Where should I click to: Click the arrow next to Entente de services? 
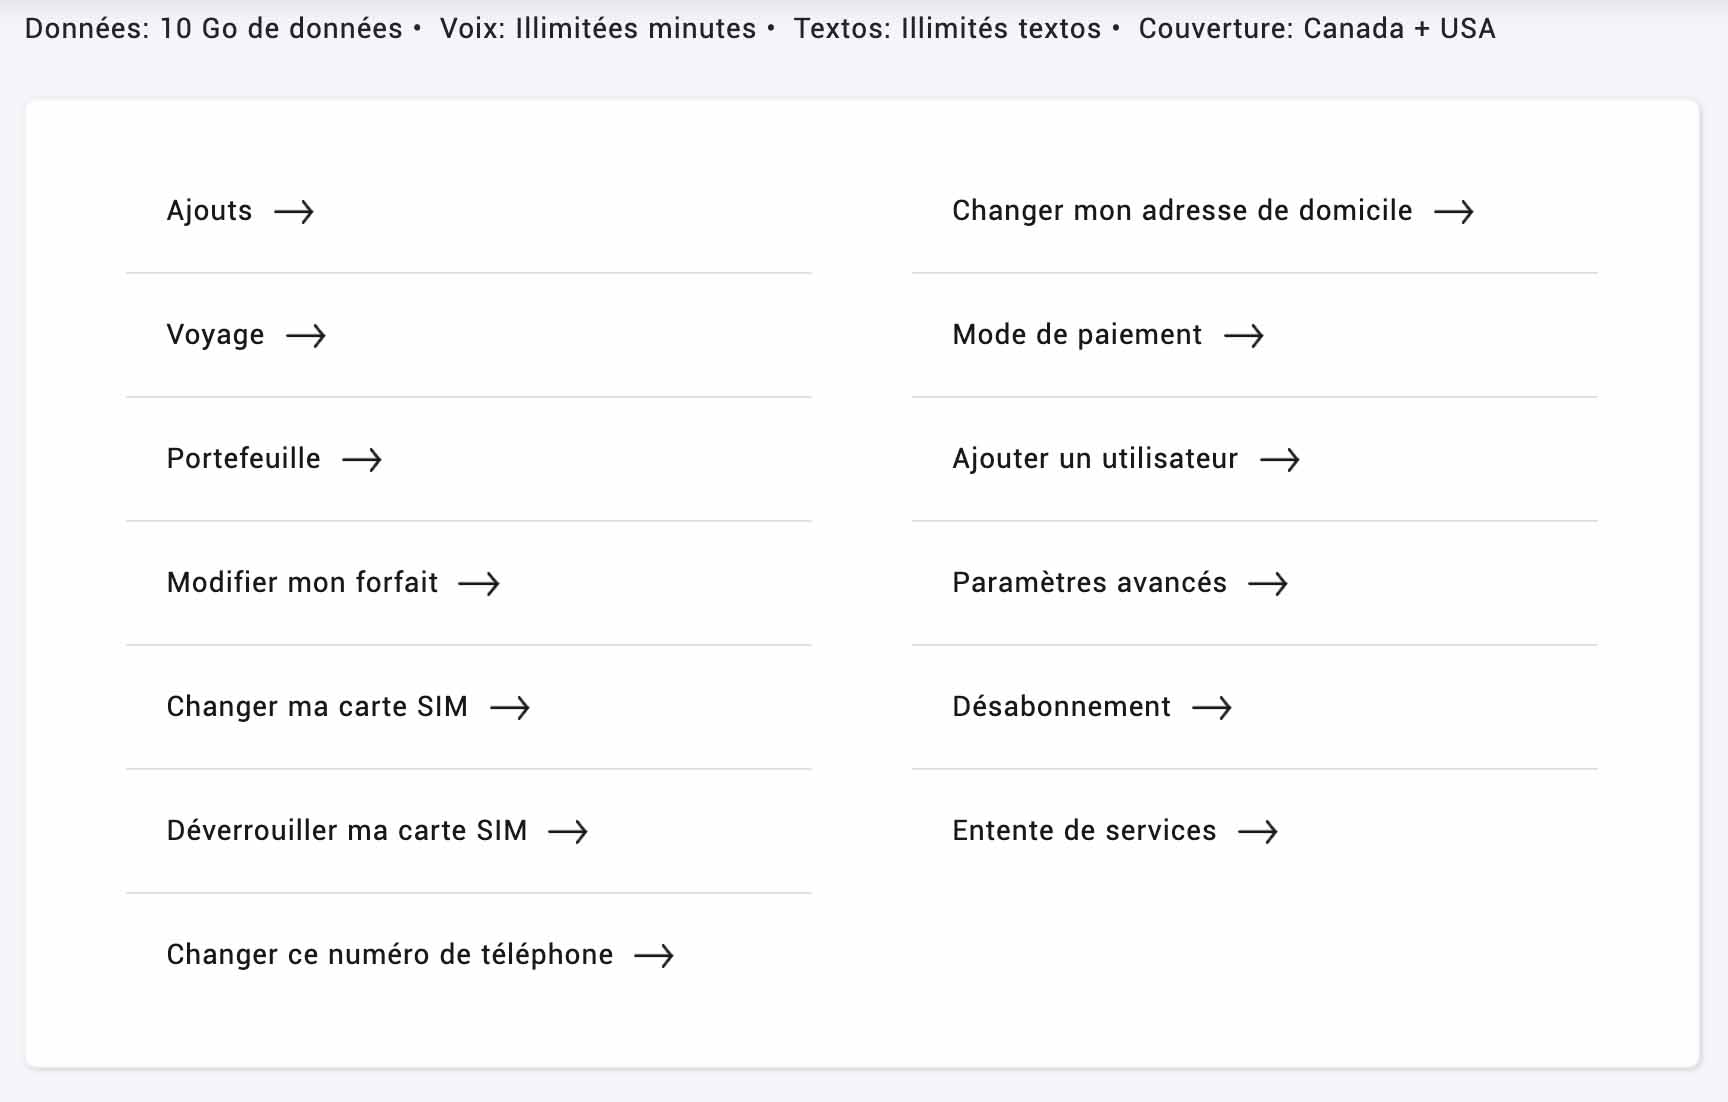point(1258,832)
